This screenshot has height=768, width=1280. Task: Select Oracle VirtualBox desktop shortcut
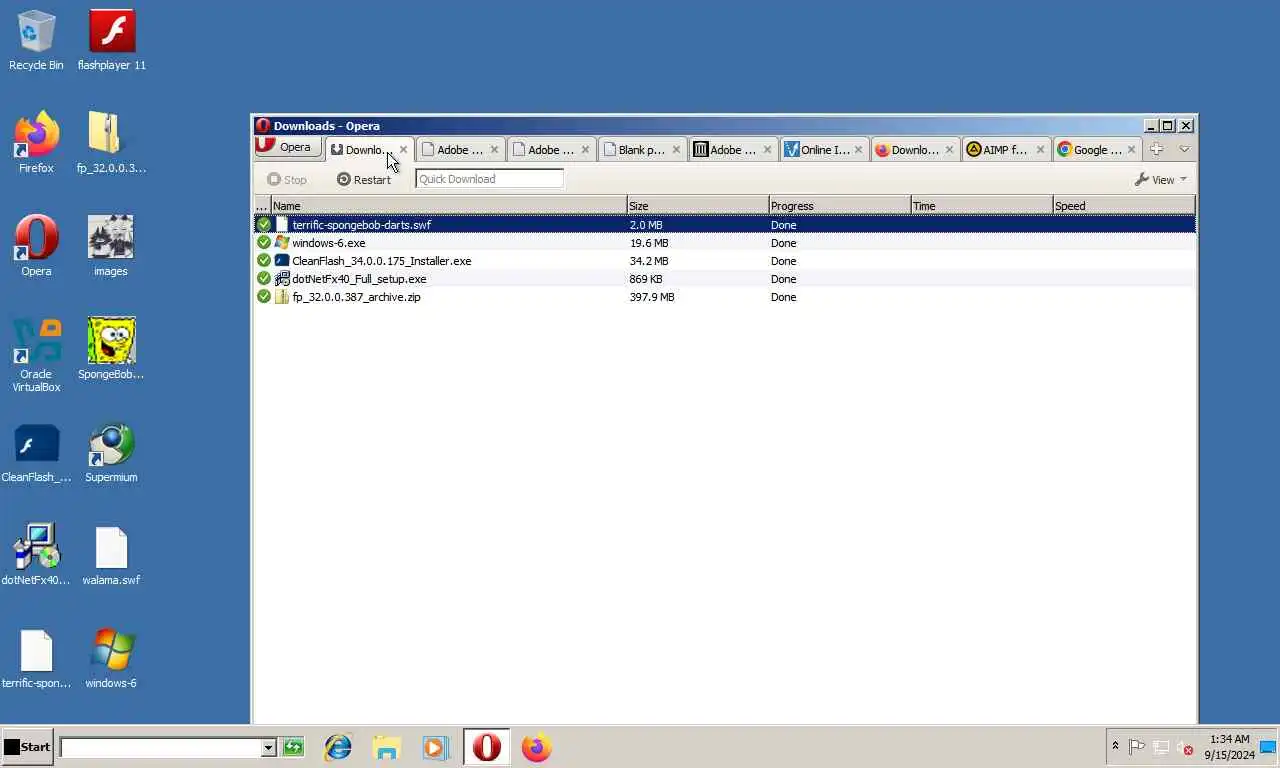pyautogui.click(x=36, y=355)
